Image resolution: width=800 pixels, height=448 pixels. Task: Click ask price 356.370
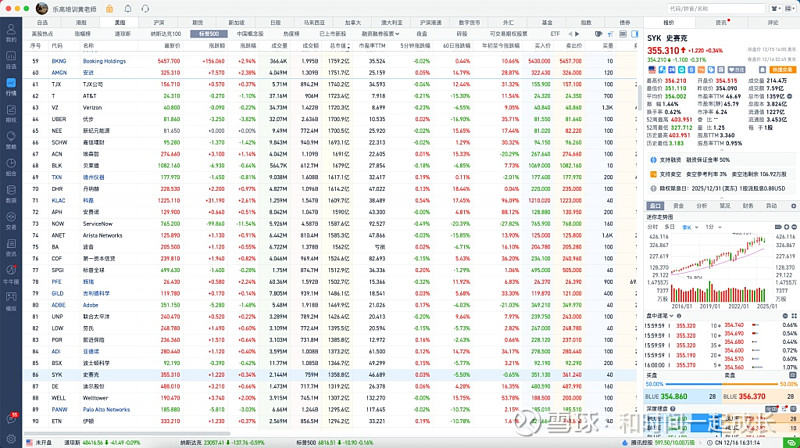pyautogui.click(x=752, y=396)
